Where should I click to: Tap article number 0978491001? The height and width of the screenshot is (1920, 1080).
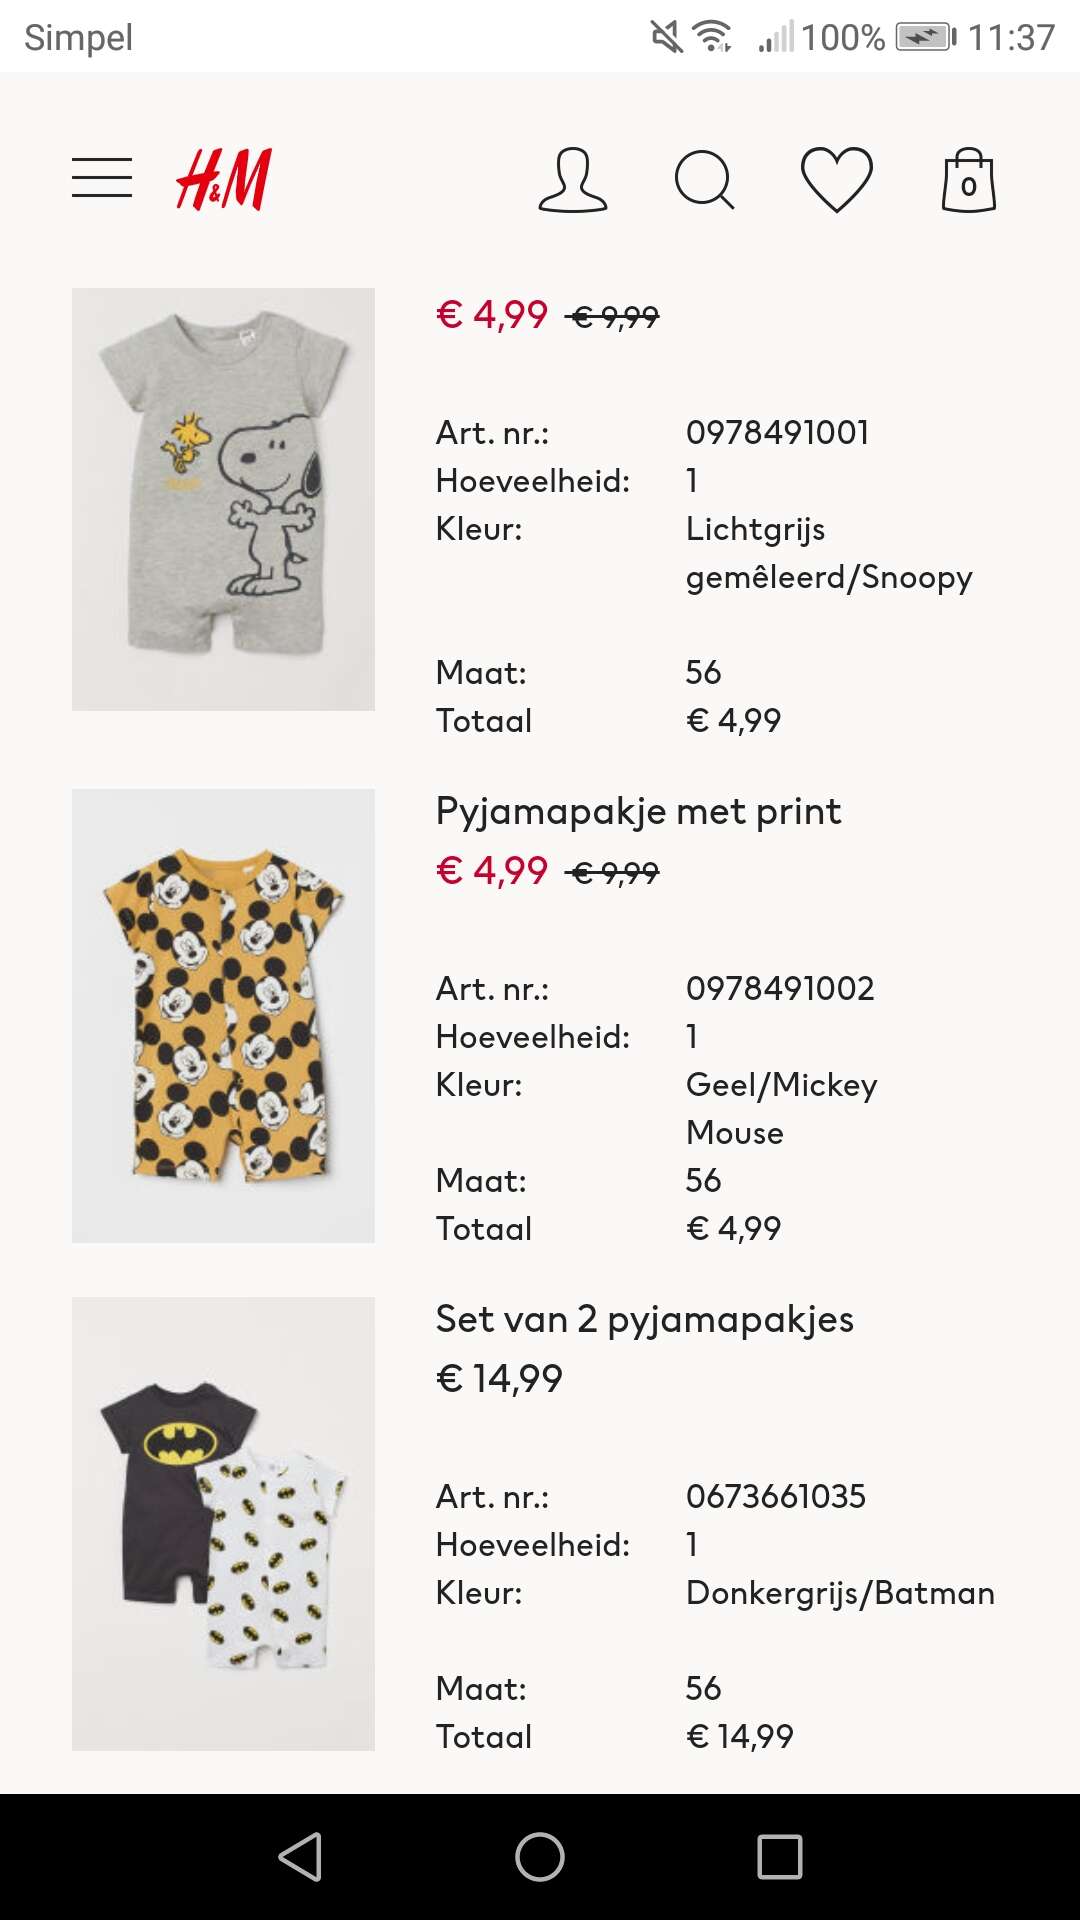click(777, 433)
